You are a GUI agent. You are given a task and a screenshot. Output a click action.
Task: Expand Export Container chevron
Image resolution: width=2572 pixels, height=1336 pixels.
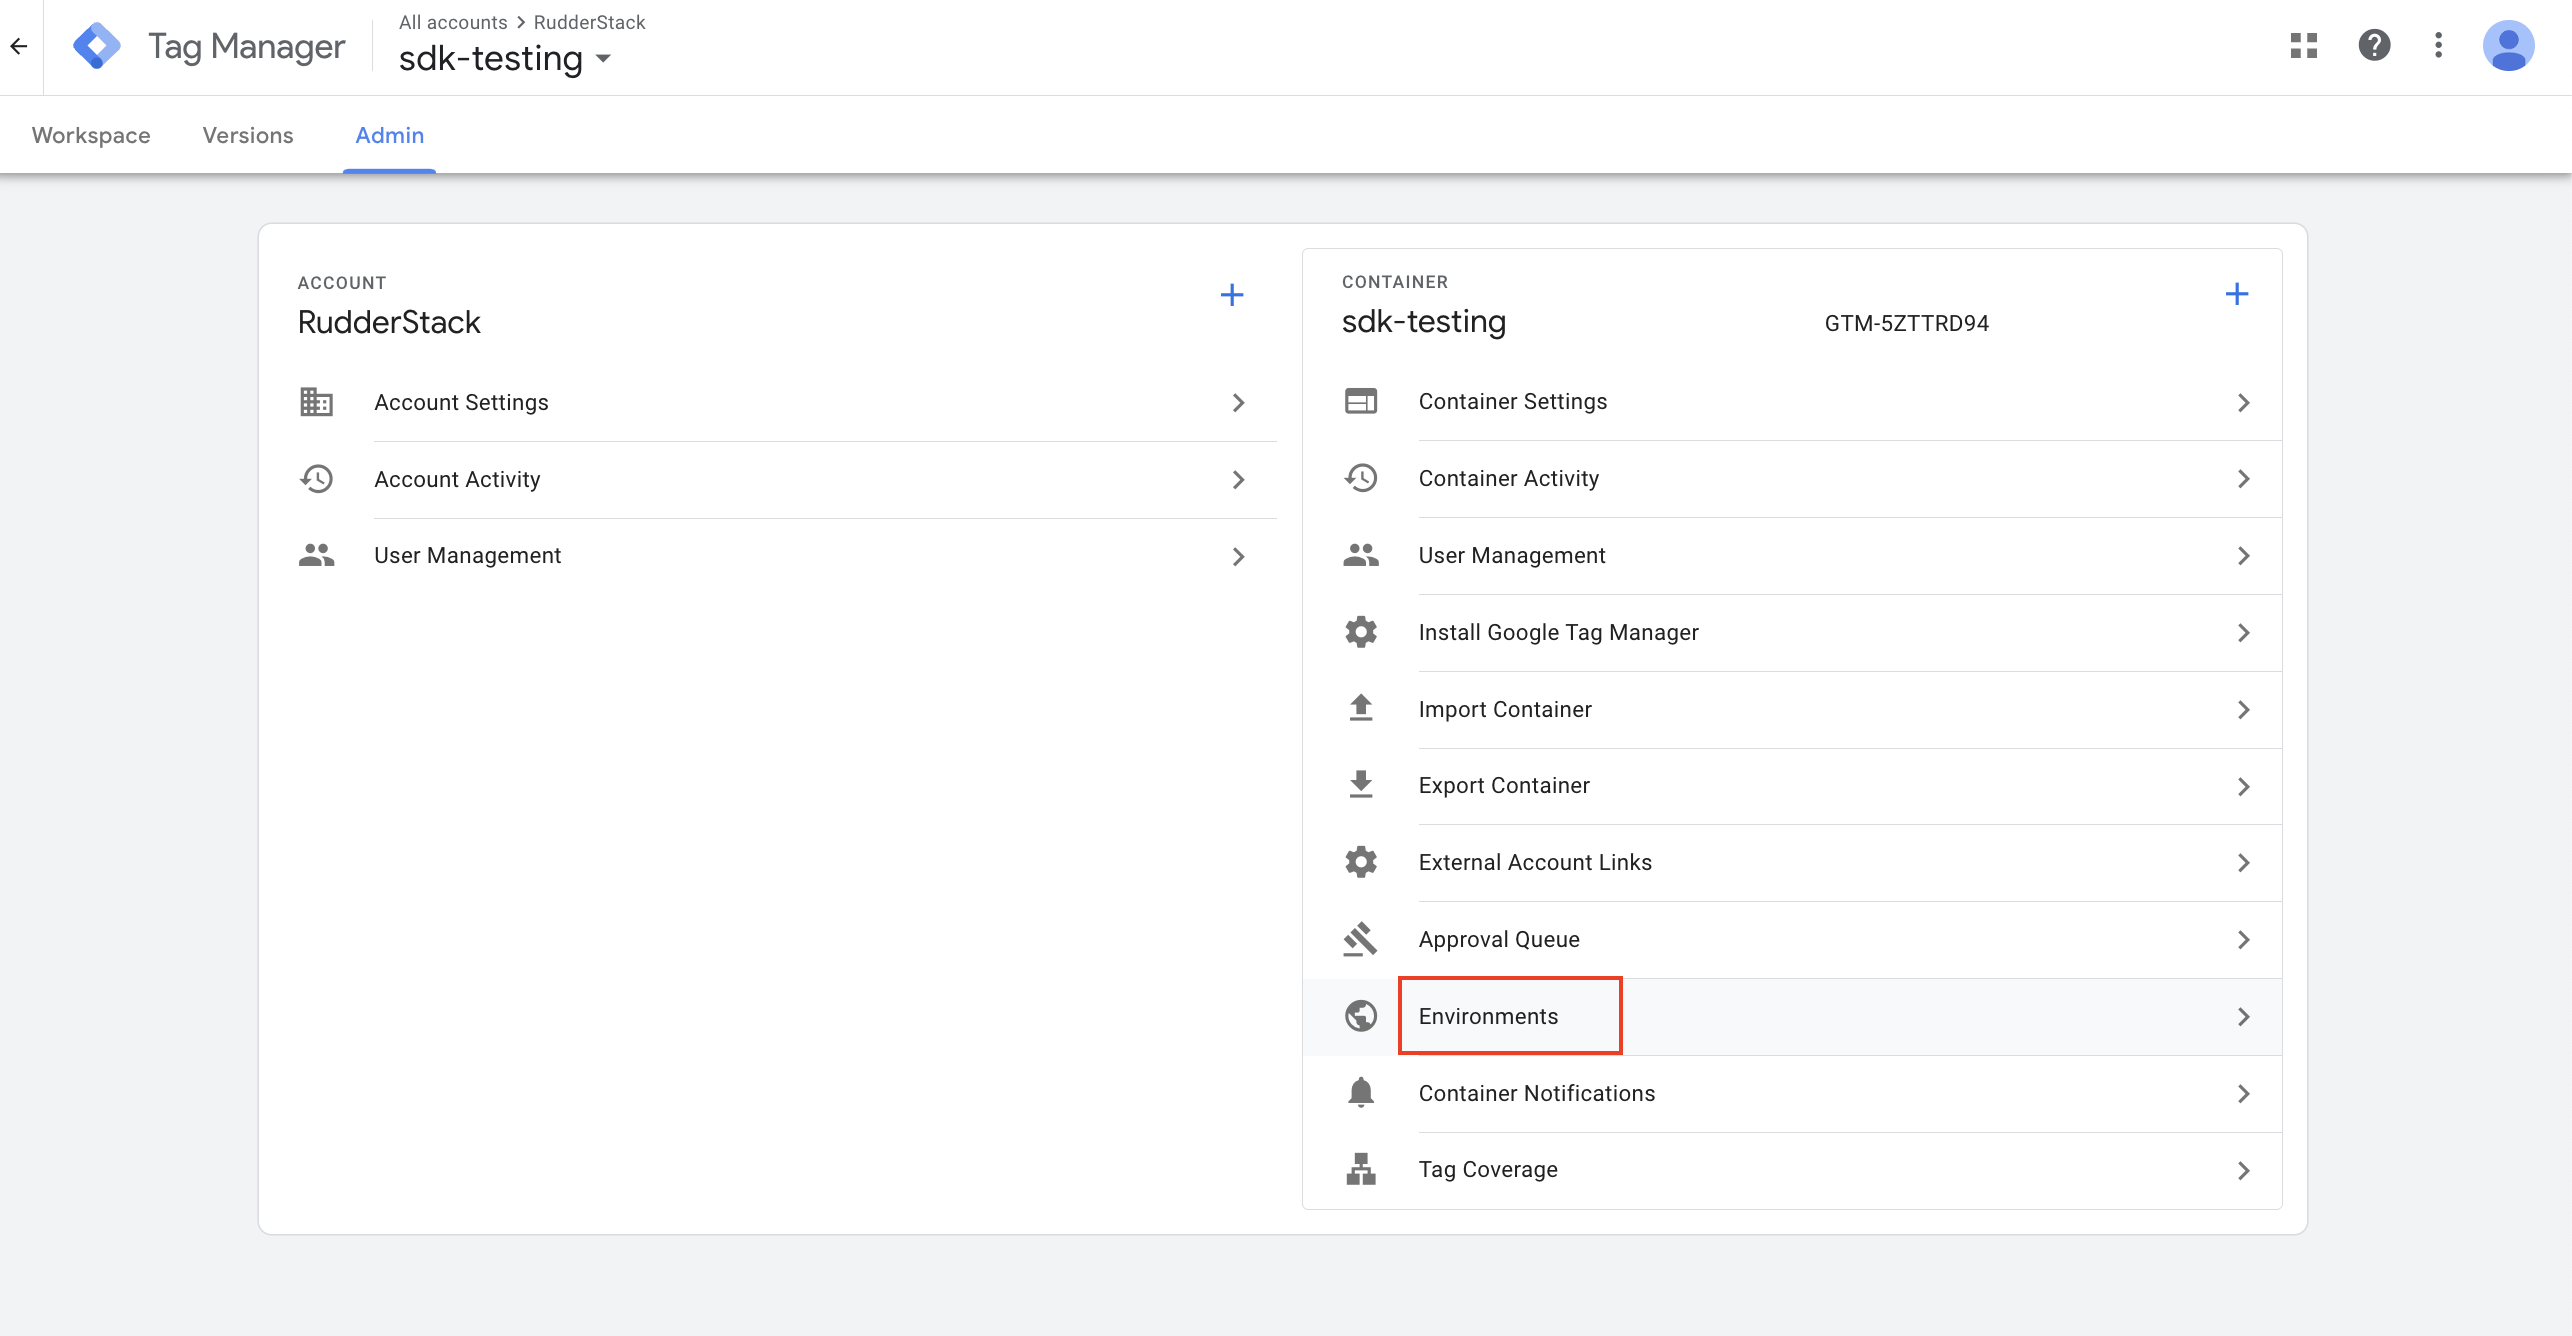[2244, 787]
